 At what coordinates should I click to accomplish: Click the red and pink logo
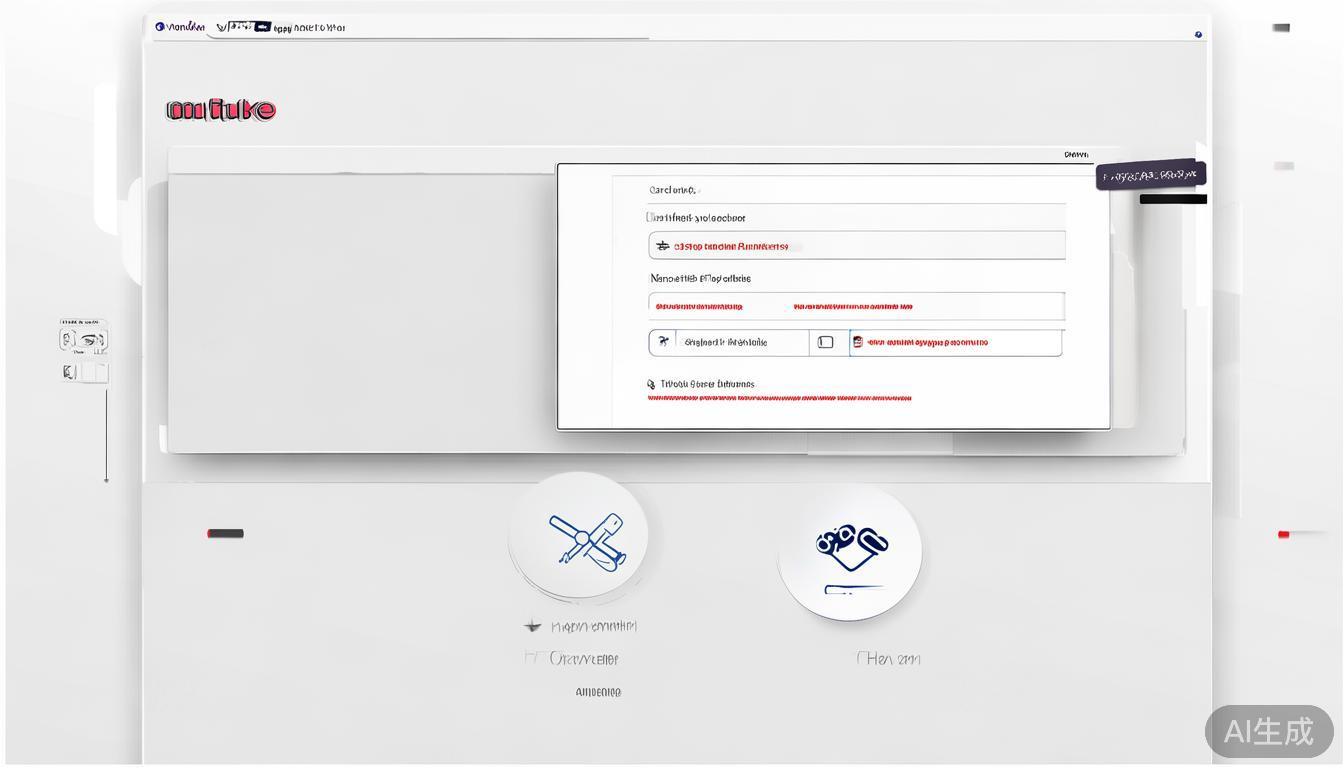pyautogui.click(x=221, y=110)
